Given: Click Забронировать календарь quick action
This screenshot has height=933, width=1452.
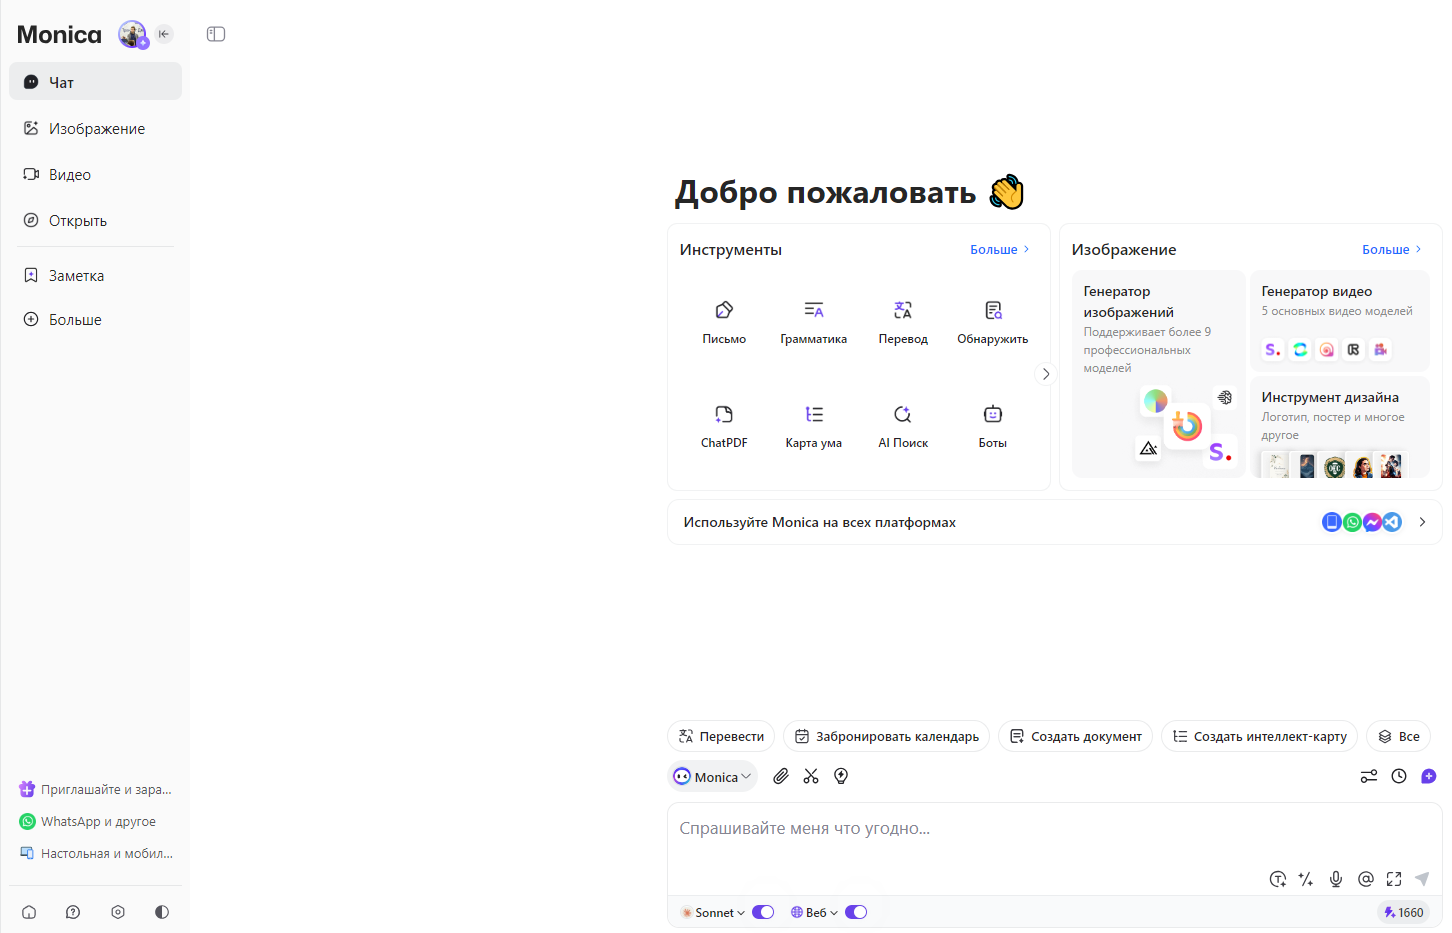Looking at the screenshot, I should 887,736.
